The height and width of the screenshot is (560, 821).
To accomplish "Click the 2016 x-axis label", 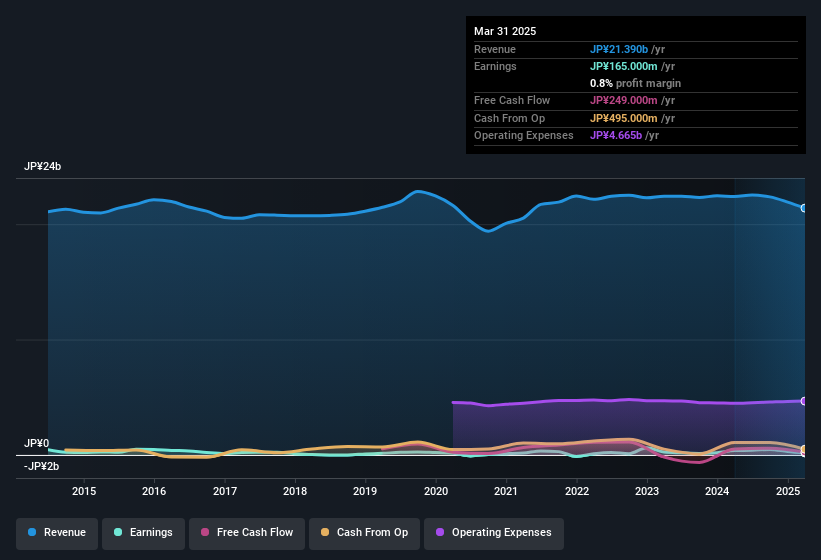I will coord(154,491).
